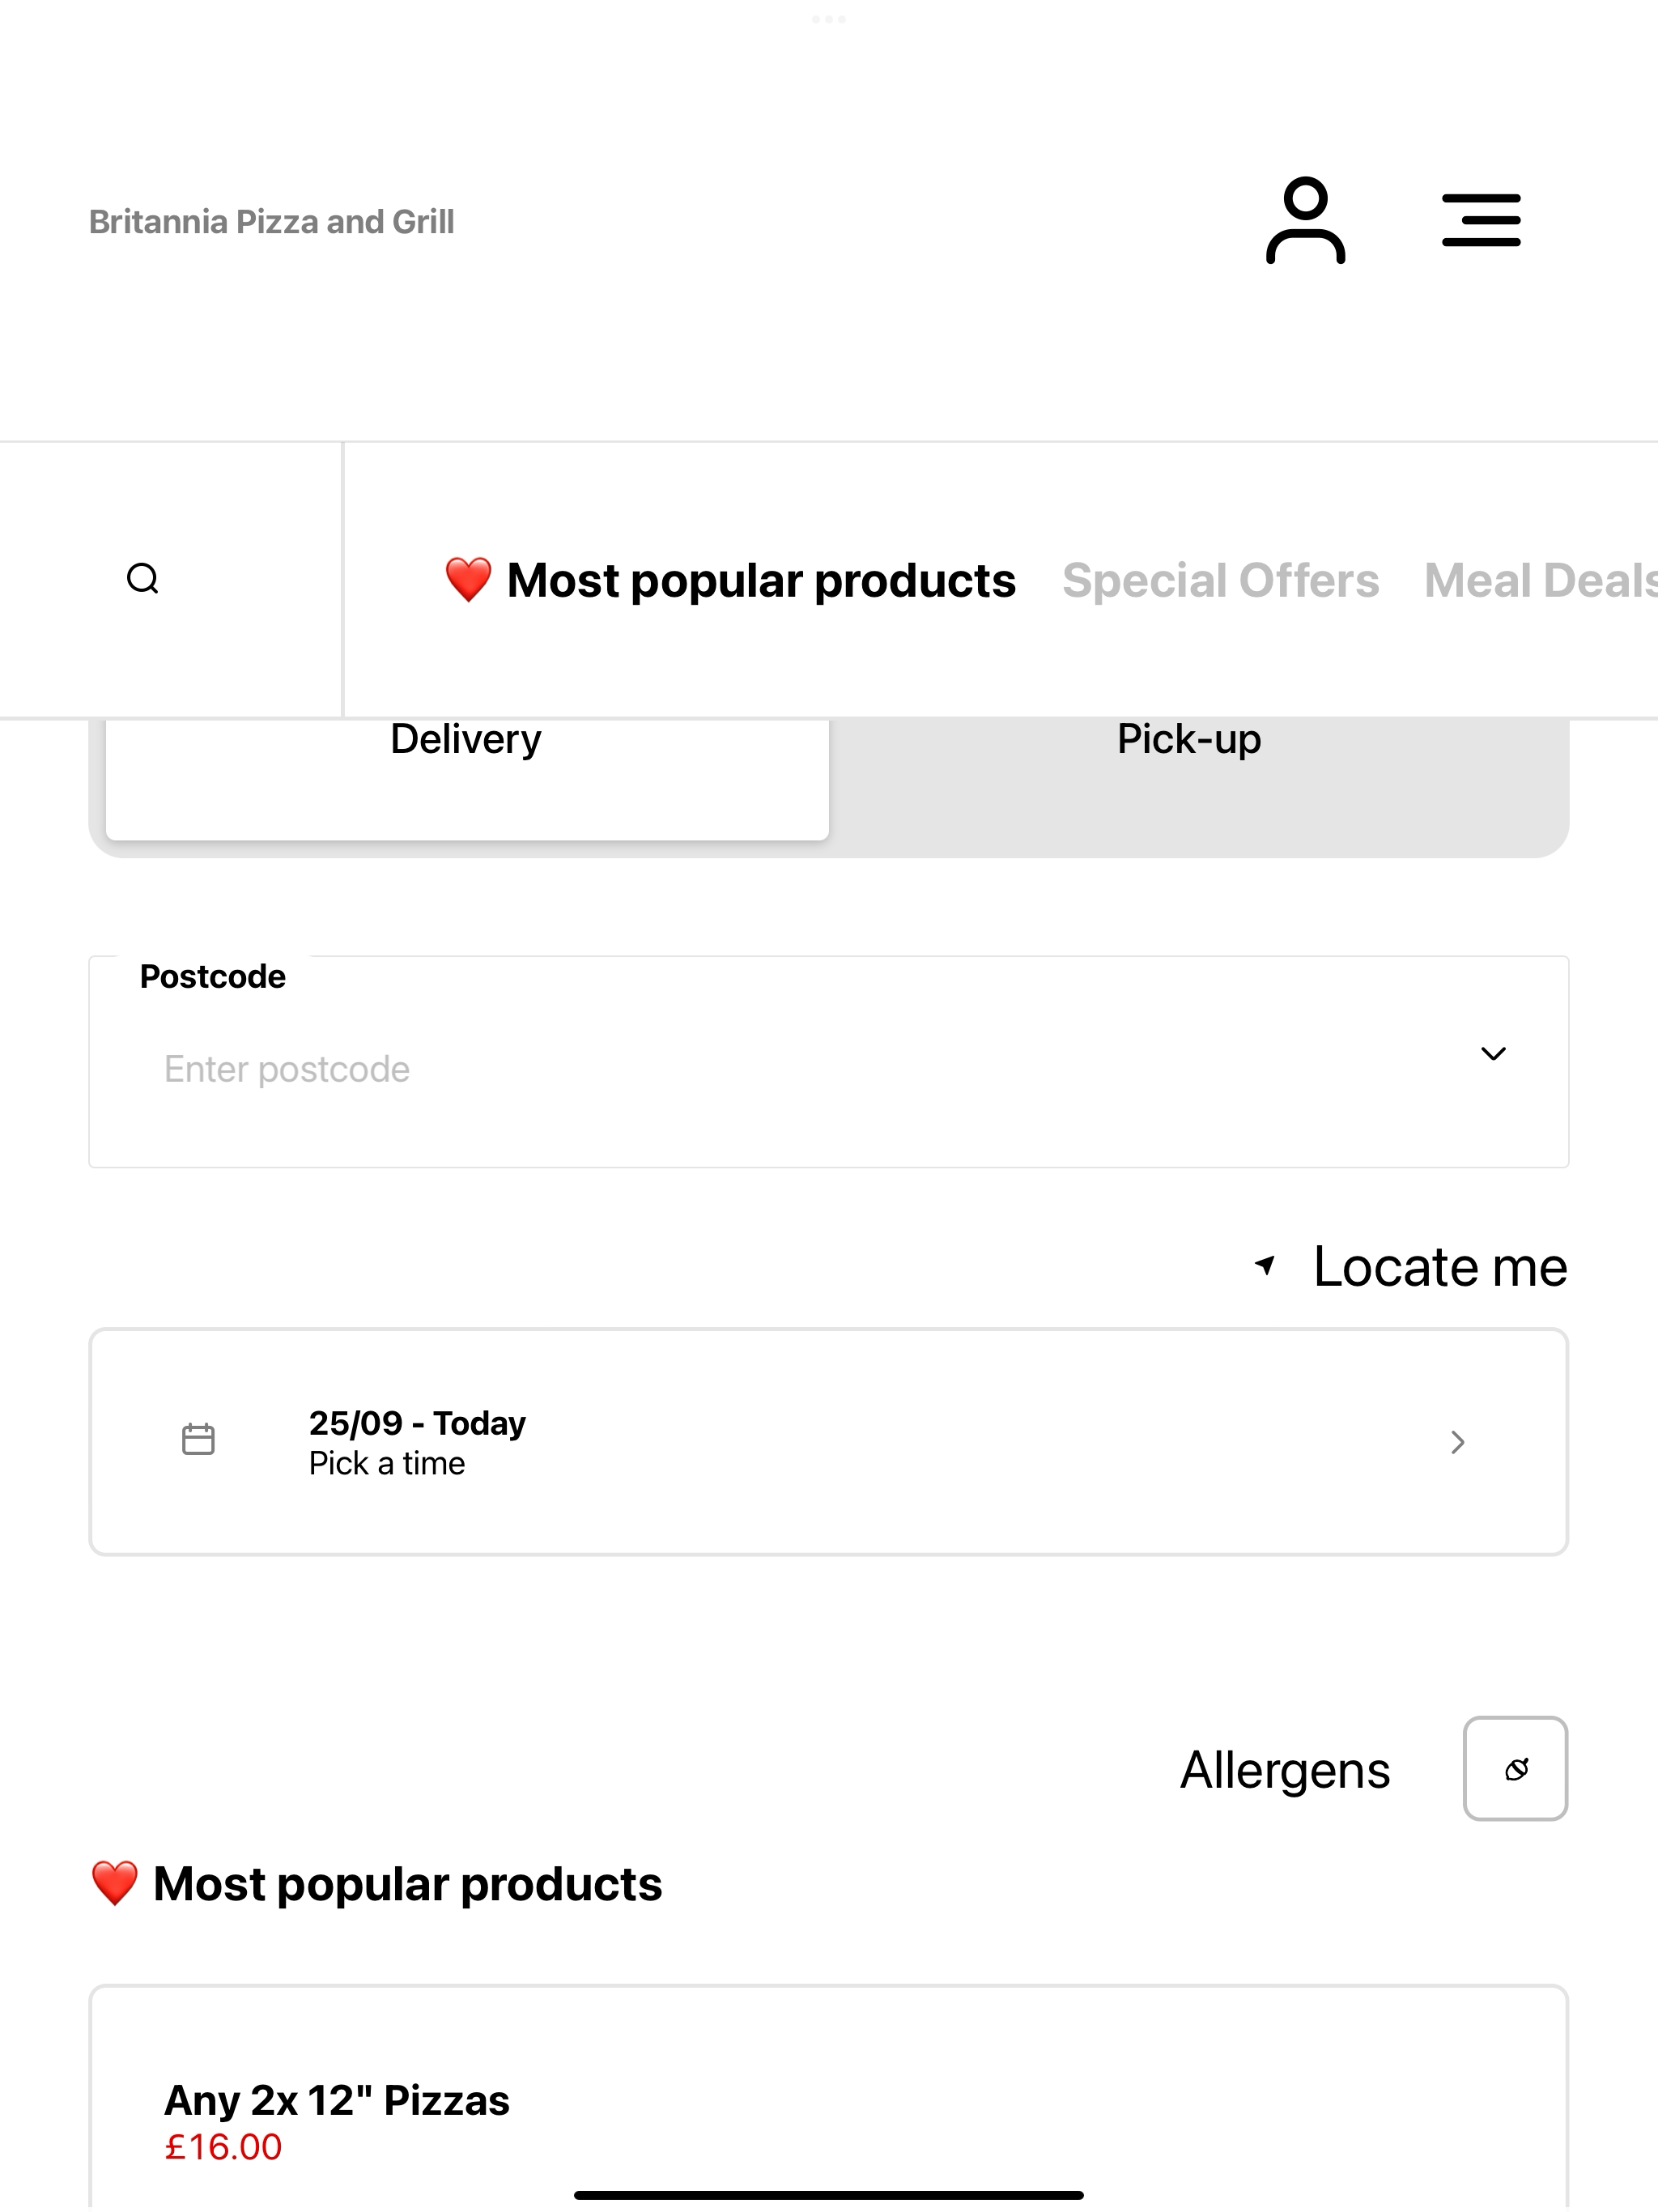Viewport: 1658px width, 2212px height.
Task: Click the red heart in category bar
Action: (468, 580)
